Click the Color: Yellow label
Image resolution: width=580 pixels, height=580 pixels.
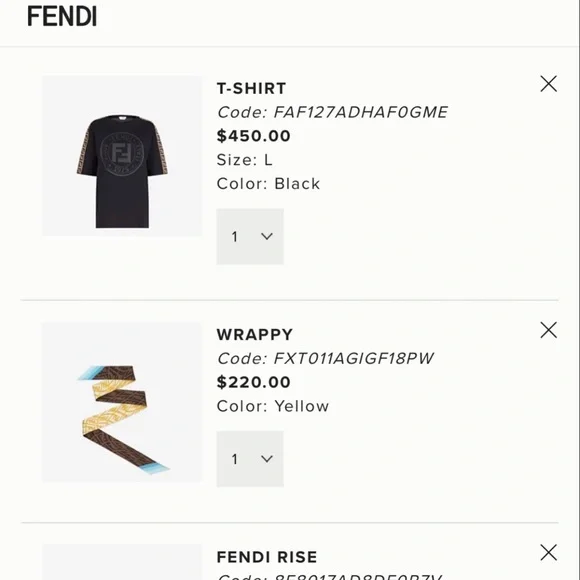pyautogui.click(x=273, y=406)
